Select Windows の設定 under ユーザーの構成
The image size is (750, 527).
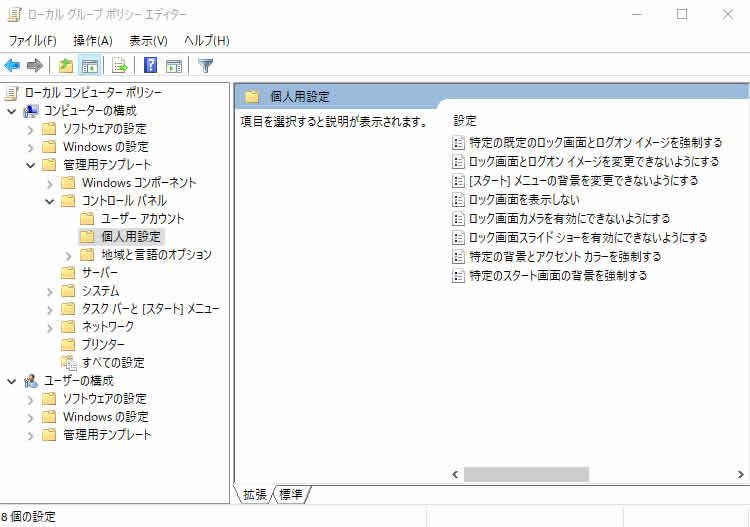tap(106, 417)
